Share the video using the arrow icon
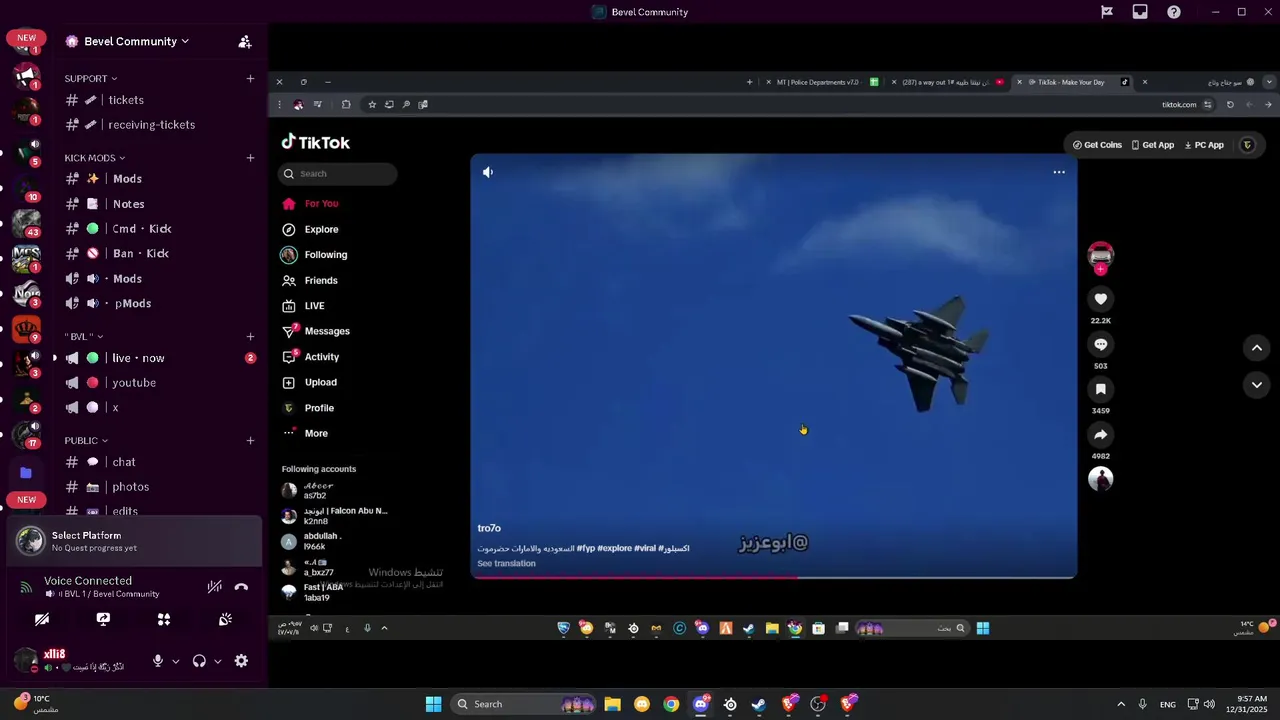1280x720 pixels. [1101, 434]
